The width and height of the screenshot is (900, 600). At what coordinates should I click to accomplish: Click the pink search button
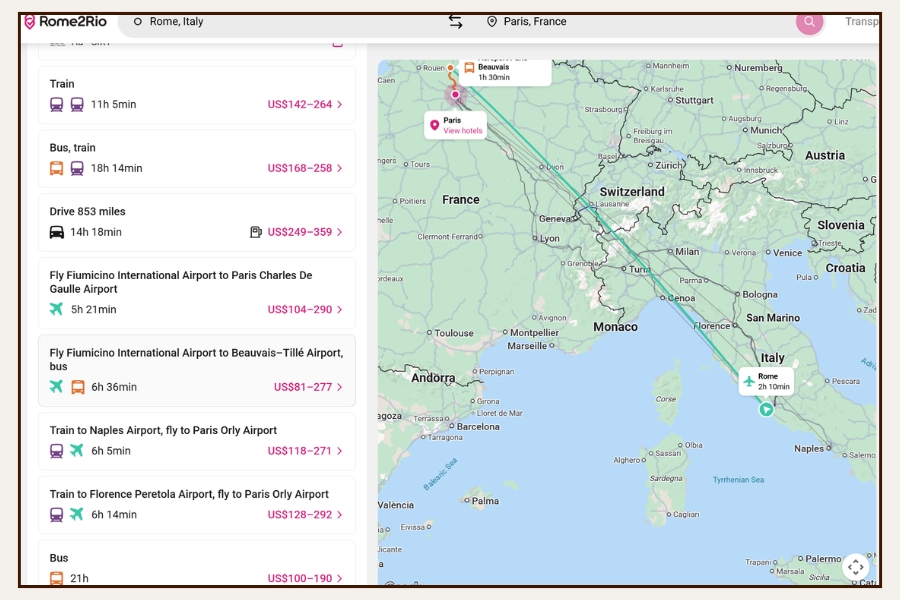(809, 22)
